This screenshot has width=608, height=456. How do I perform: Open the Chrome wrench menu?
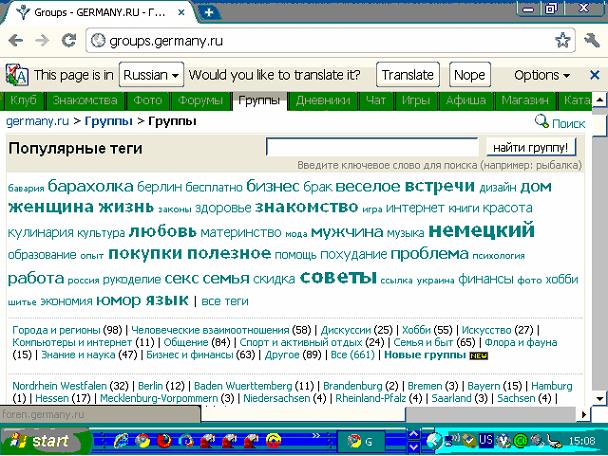click(592, 41)
